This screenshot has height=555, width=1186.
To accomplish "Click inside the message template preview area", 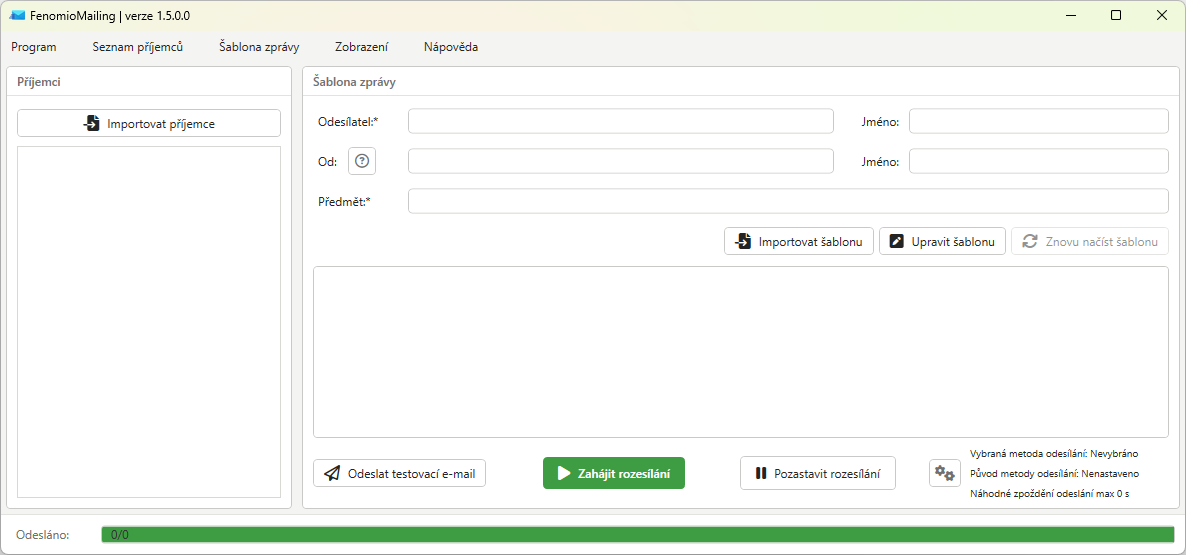I will 740,352.
